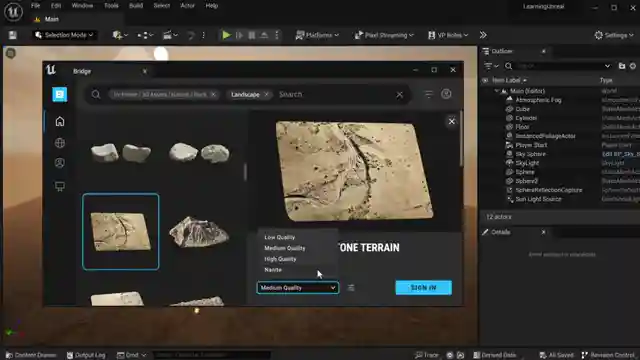Open the Output Log
640x360 pixels.
click(x=86, y=355)
